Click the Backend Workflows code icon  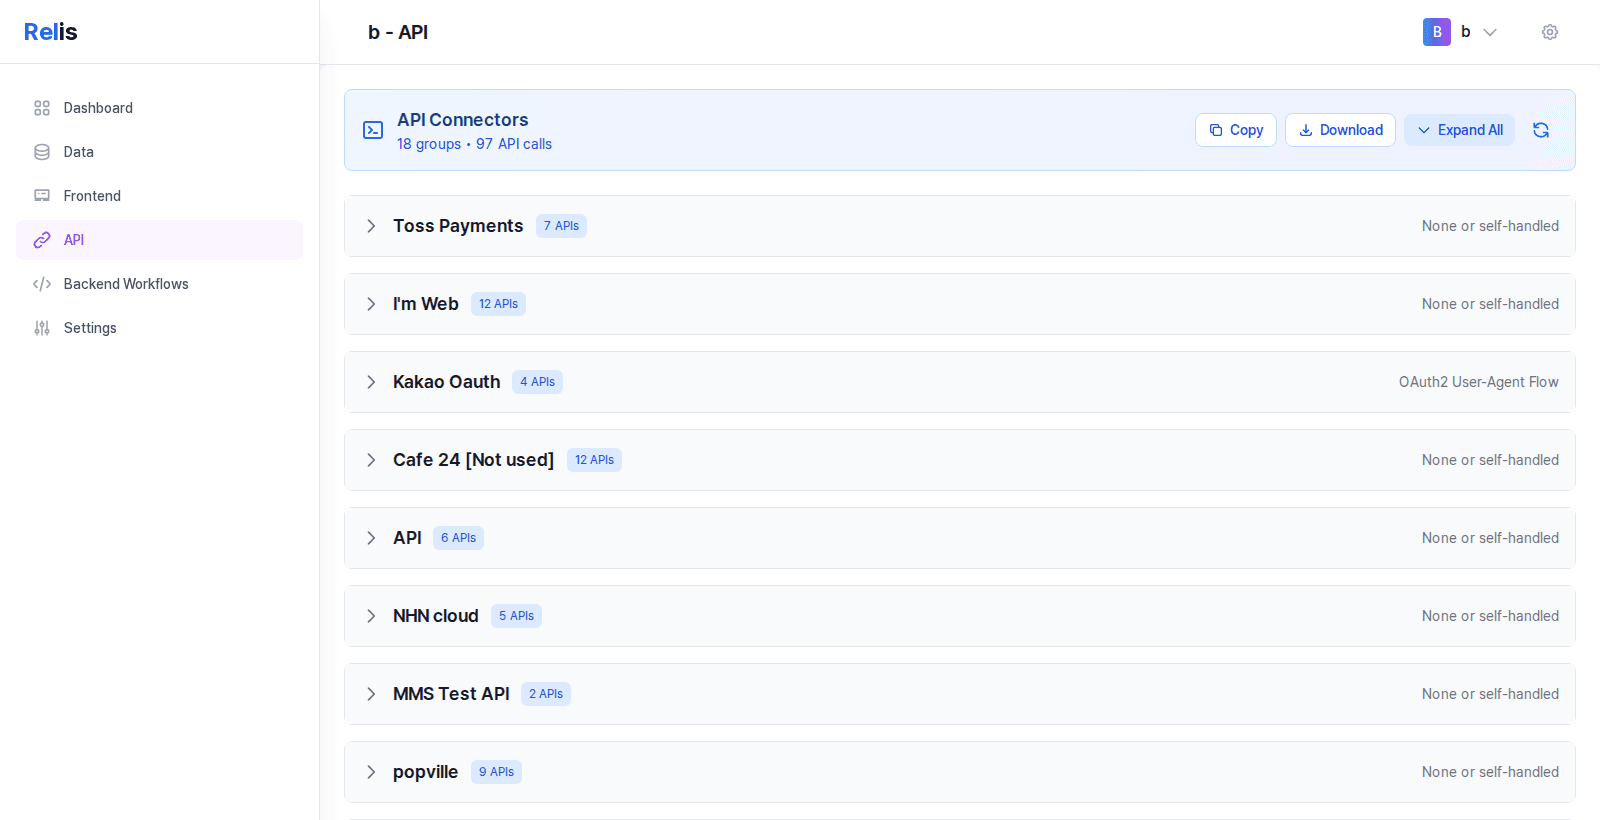tap(42, 284)
